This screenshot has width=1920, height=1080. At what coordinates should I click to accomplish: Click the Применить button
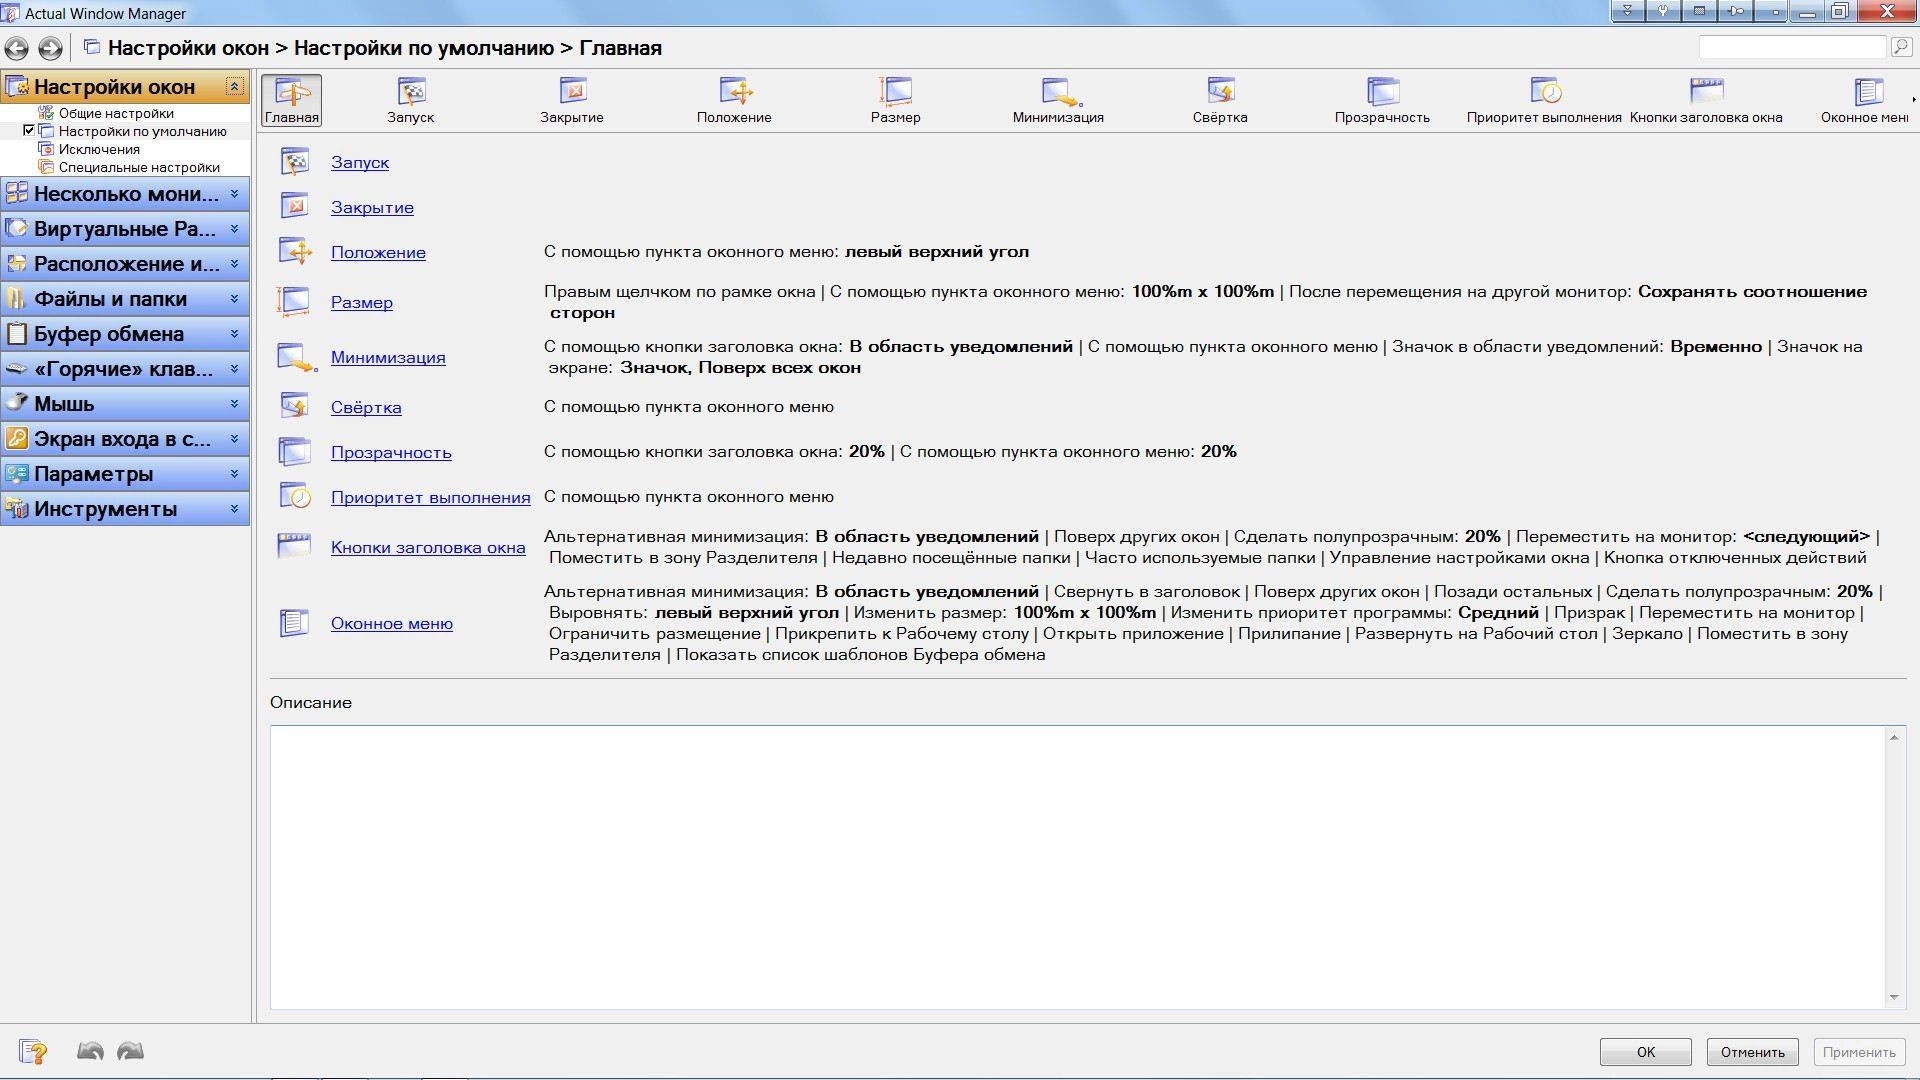coord(1859,1052)
